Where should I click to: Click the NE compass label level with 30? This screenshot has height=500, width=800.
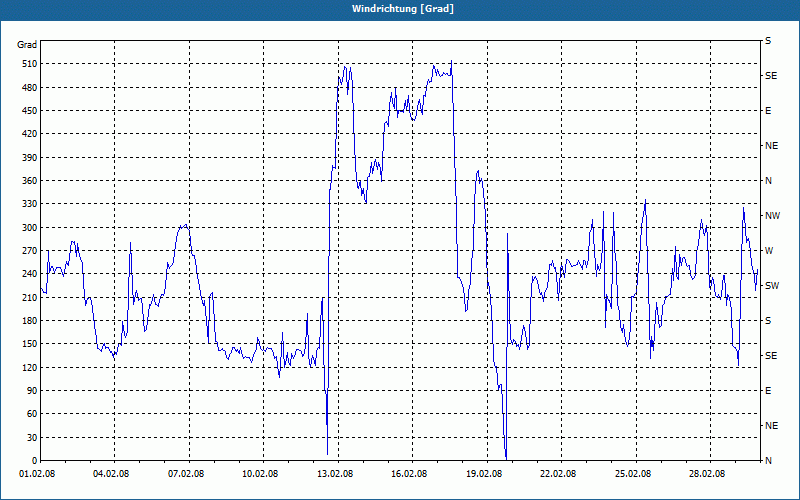[x=772, y=426]
